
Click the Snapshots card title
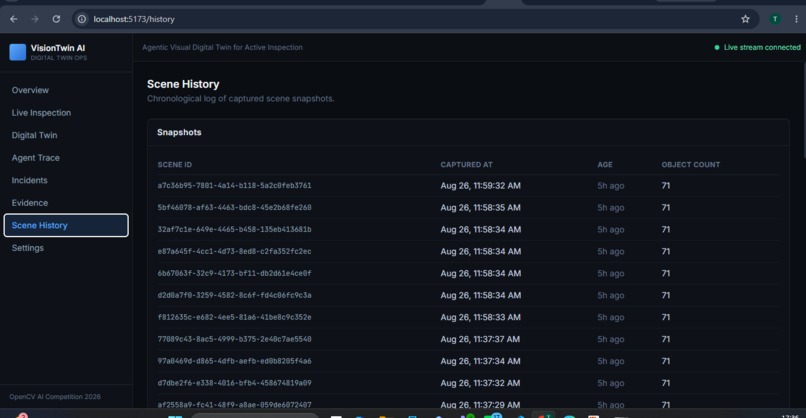point(179,132)
